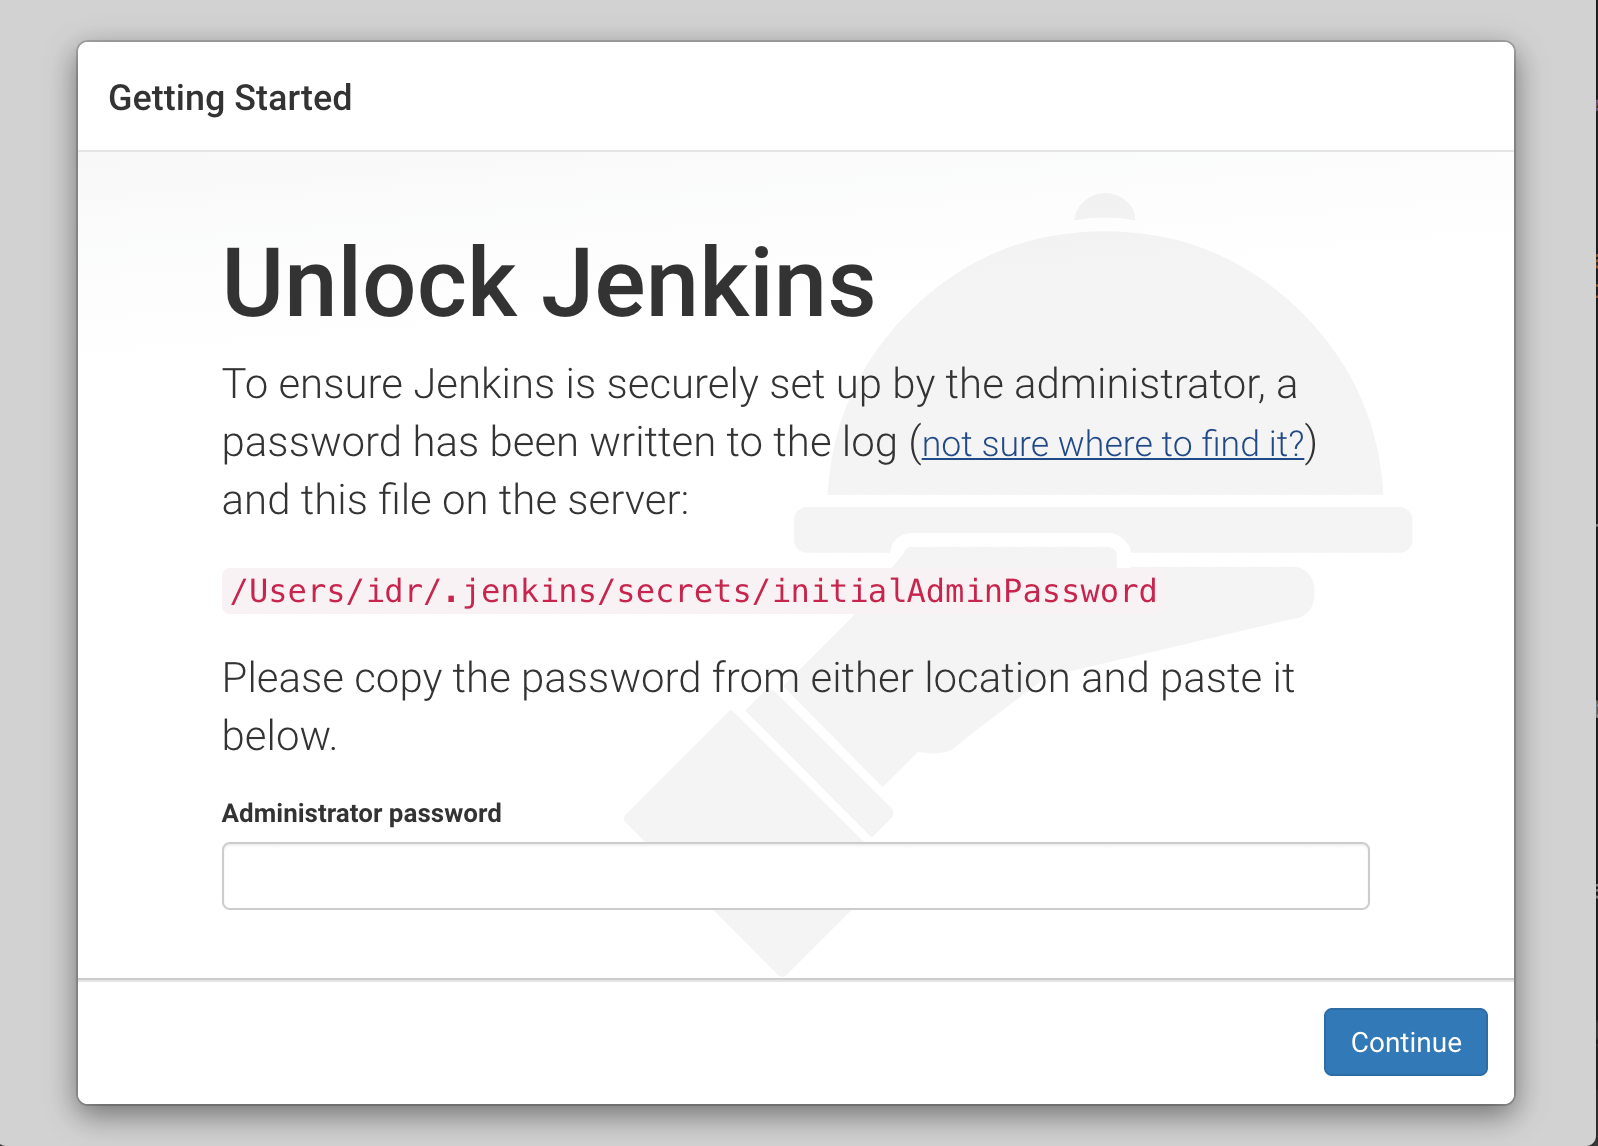
Task: Click the 'Administrator password' field label
Action: click(x=361, y=813)
